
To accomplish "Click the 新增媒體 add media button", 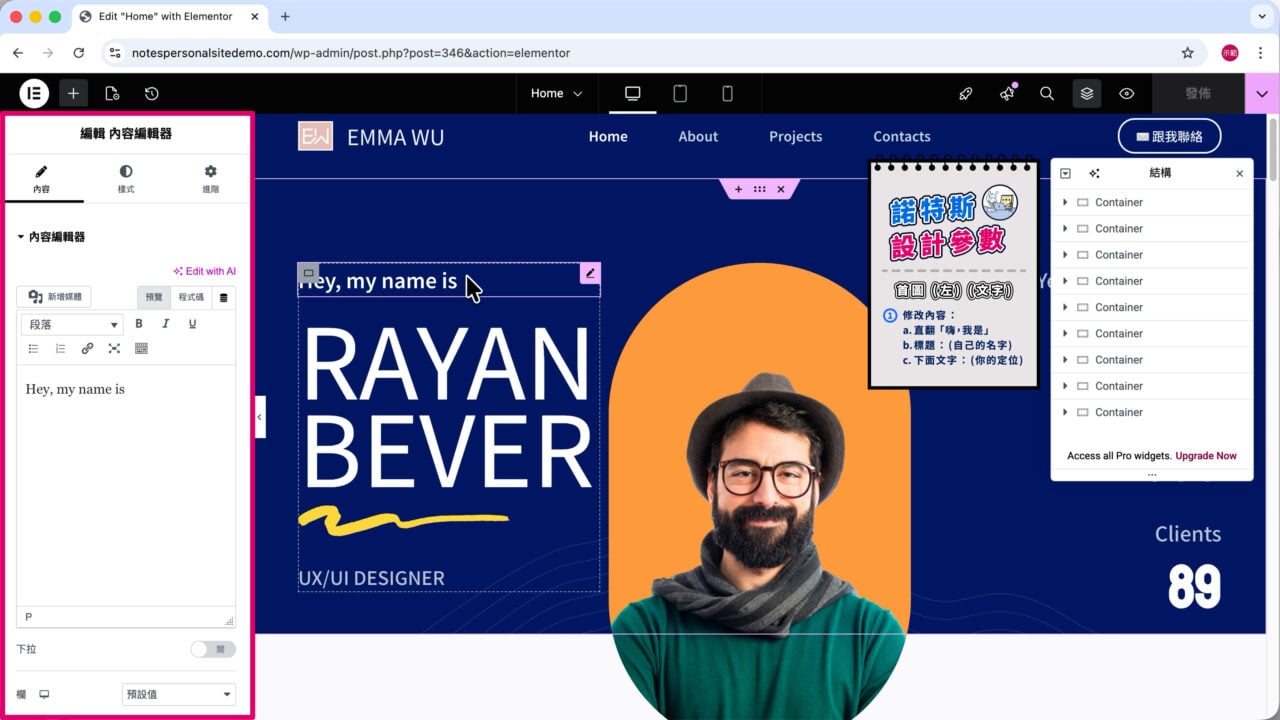I will 56,296.
